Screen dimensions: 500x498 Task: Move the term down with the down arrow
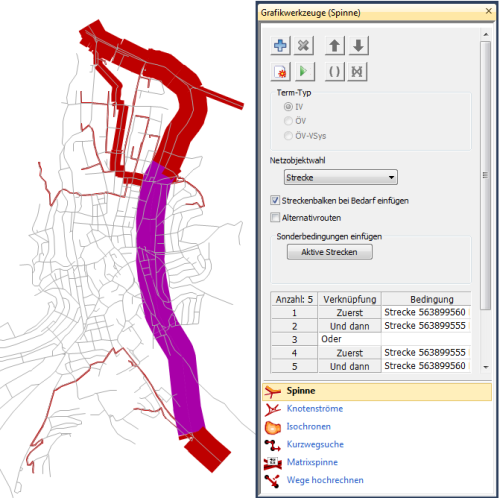(x=358, y=45)
